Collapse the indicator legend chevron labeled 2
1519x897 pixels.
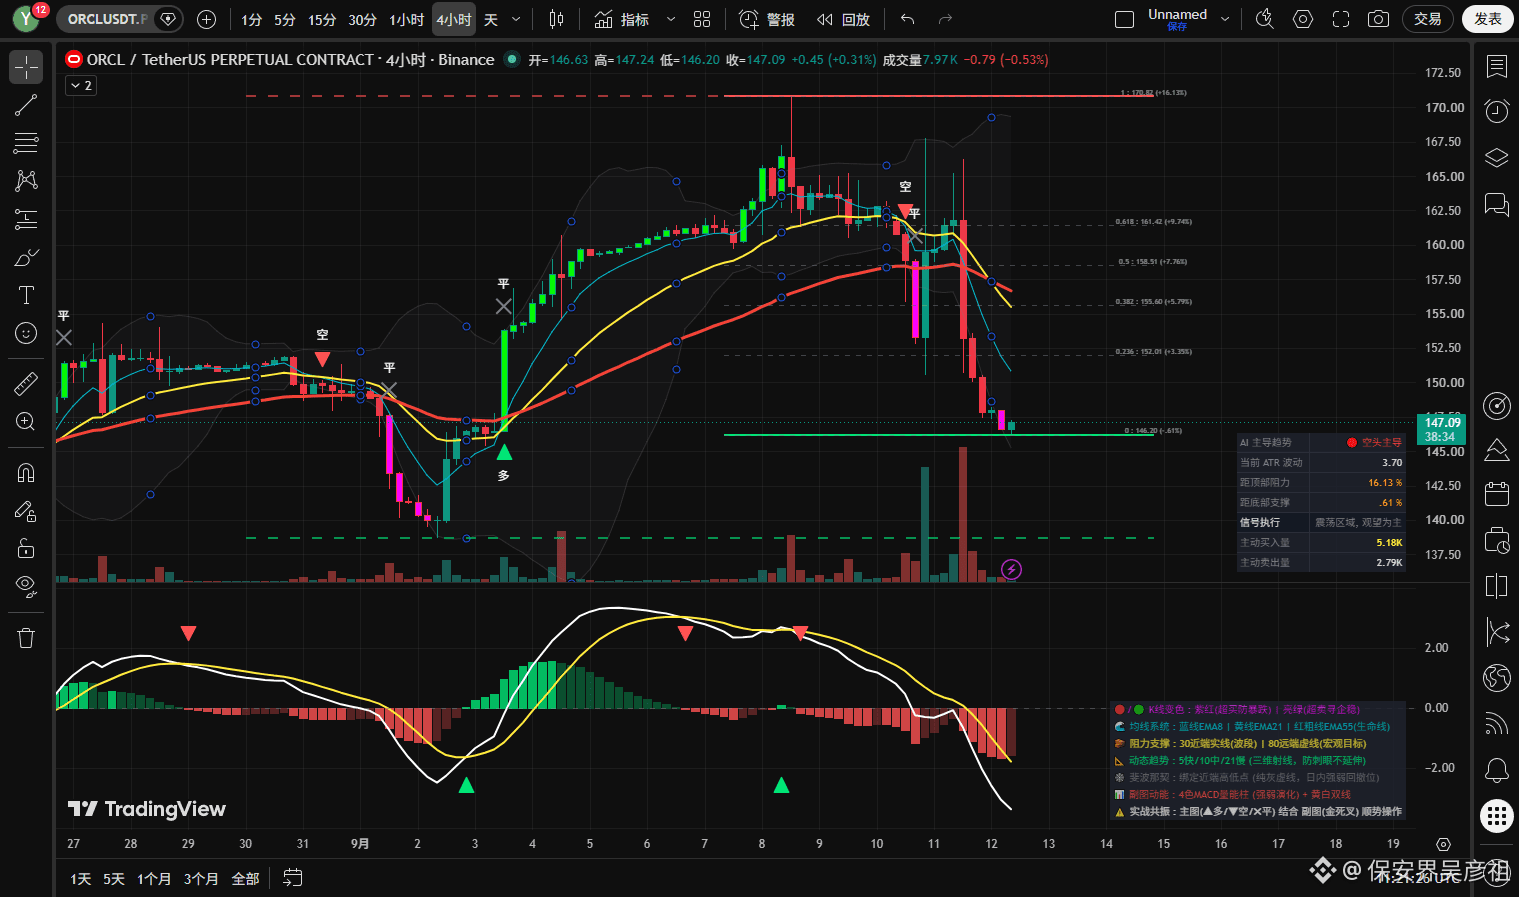[x=81, y=86]
